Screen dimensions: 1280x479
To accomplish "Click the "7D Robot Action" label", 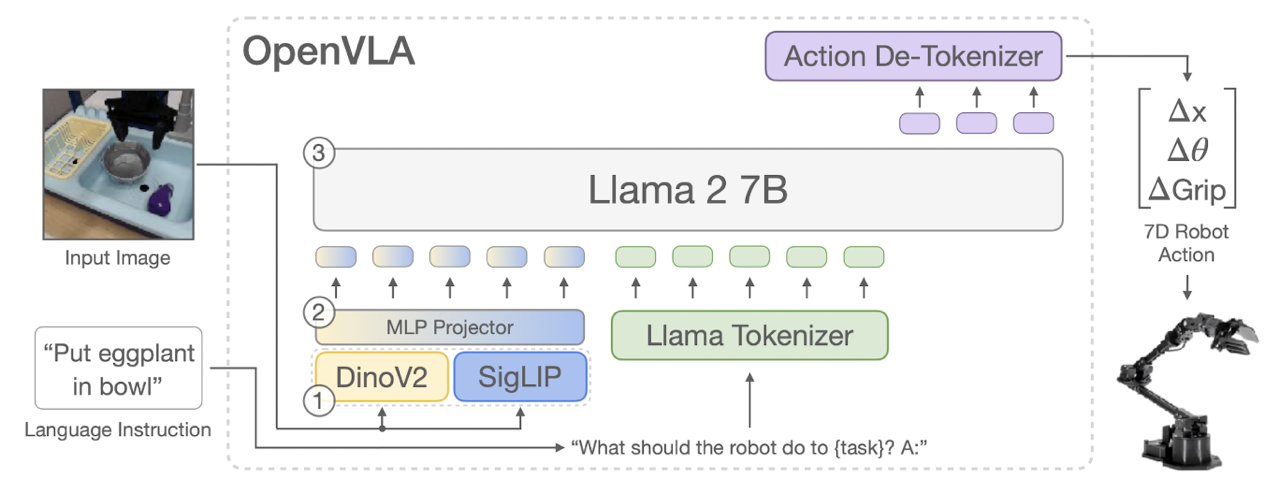I will coord(1186,243).
